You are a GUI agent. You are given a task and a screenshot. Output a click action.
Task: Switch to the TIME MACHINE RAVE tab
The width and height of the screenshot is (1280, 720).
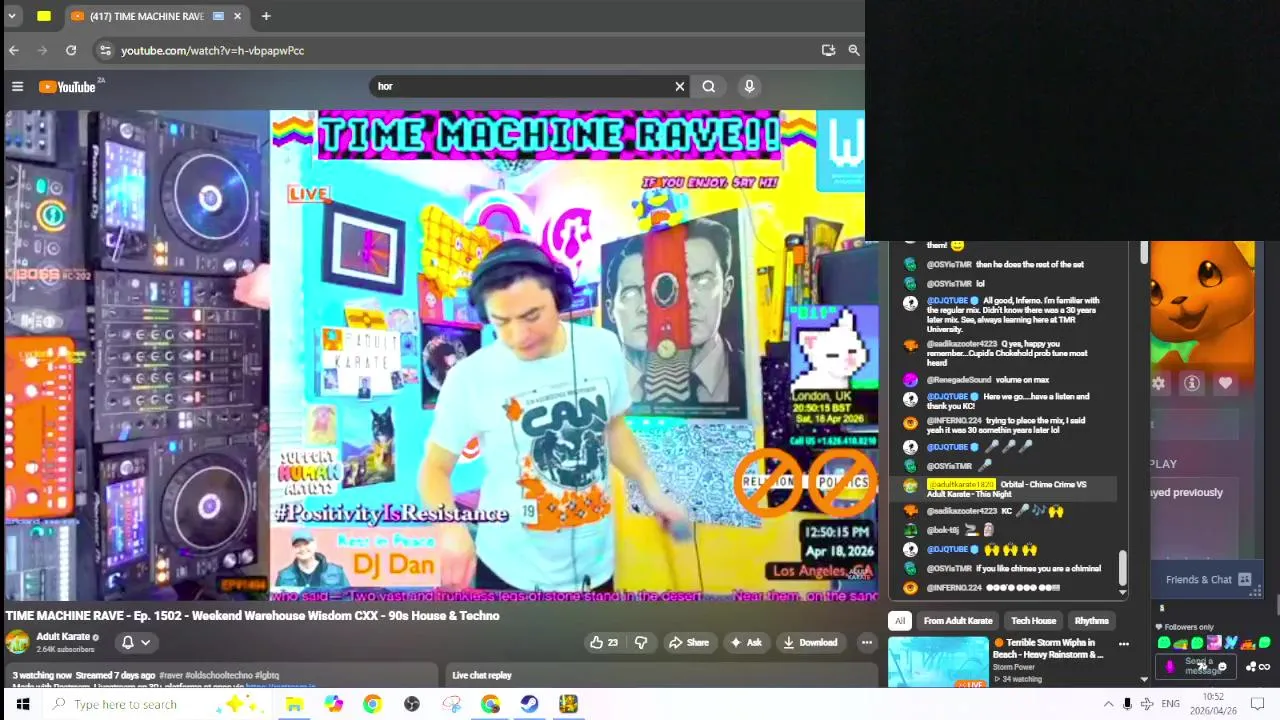coord(145,16)
